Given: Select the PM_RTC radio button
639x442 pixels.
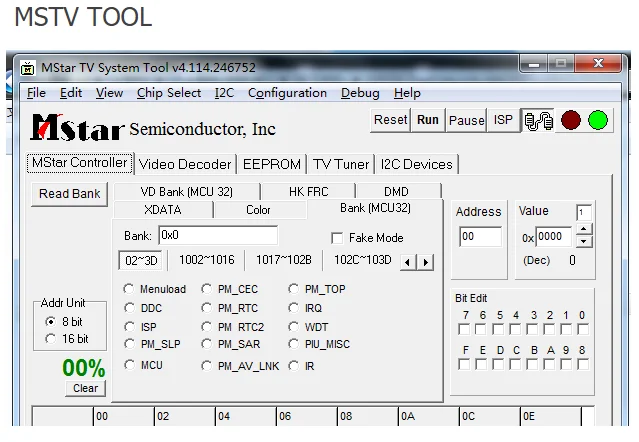Looking at the screenshot, I should [x=207, y=308].
